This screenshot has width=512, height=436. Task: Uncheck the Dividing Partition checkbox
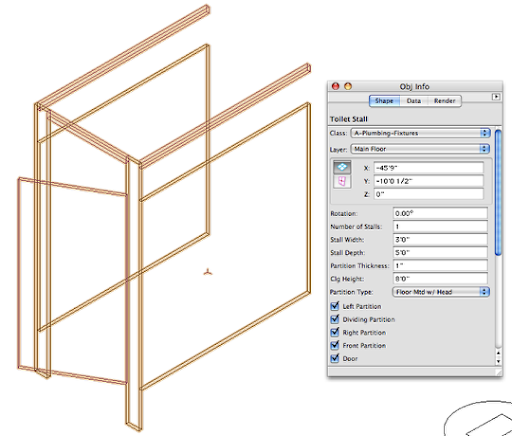tap(335, 319)
